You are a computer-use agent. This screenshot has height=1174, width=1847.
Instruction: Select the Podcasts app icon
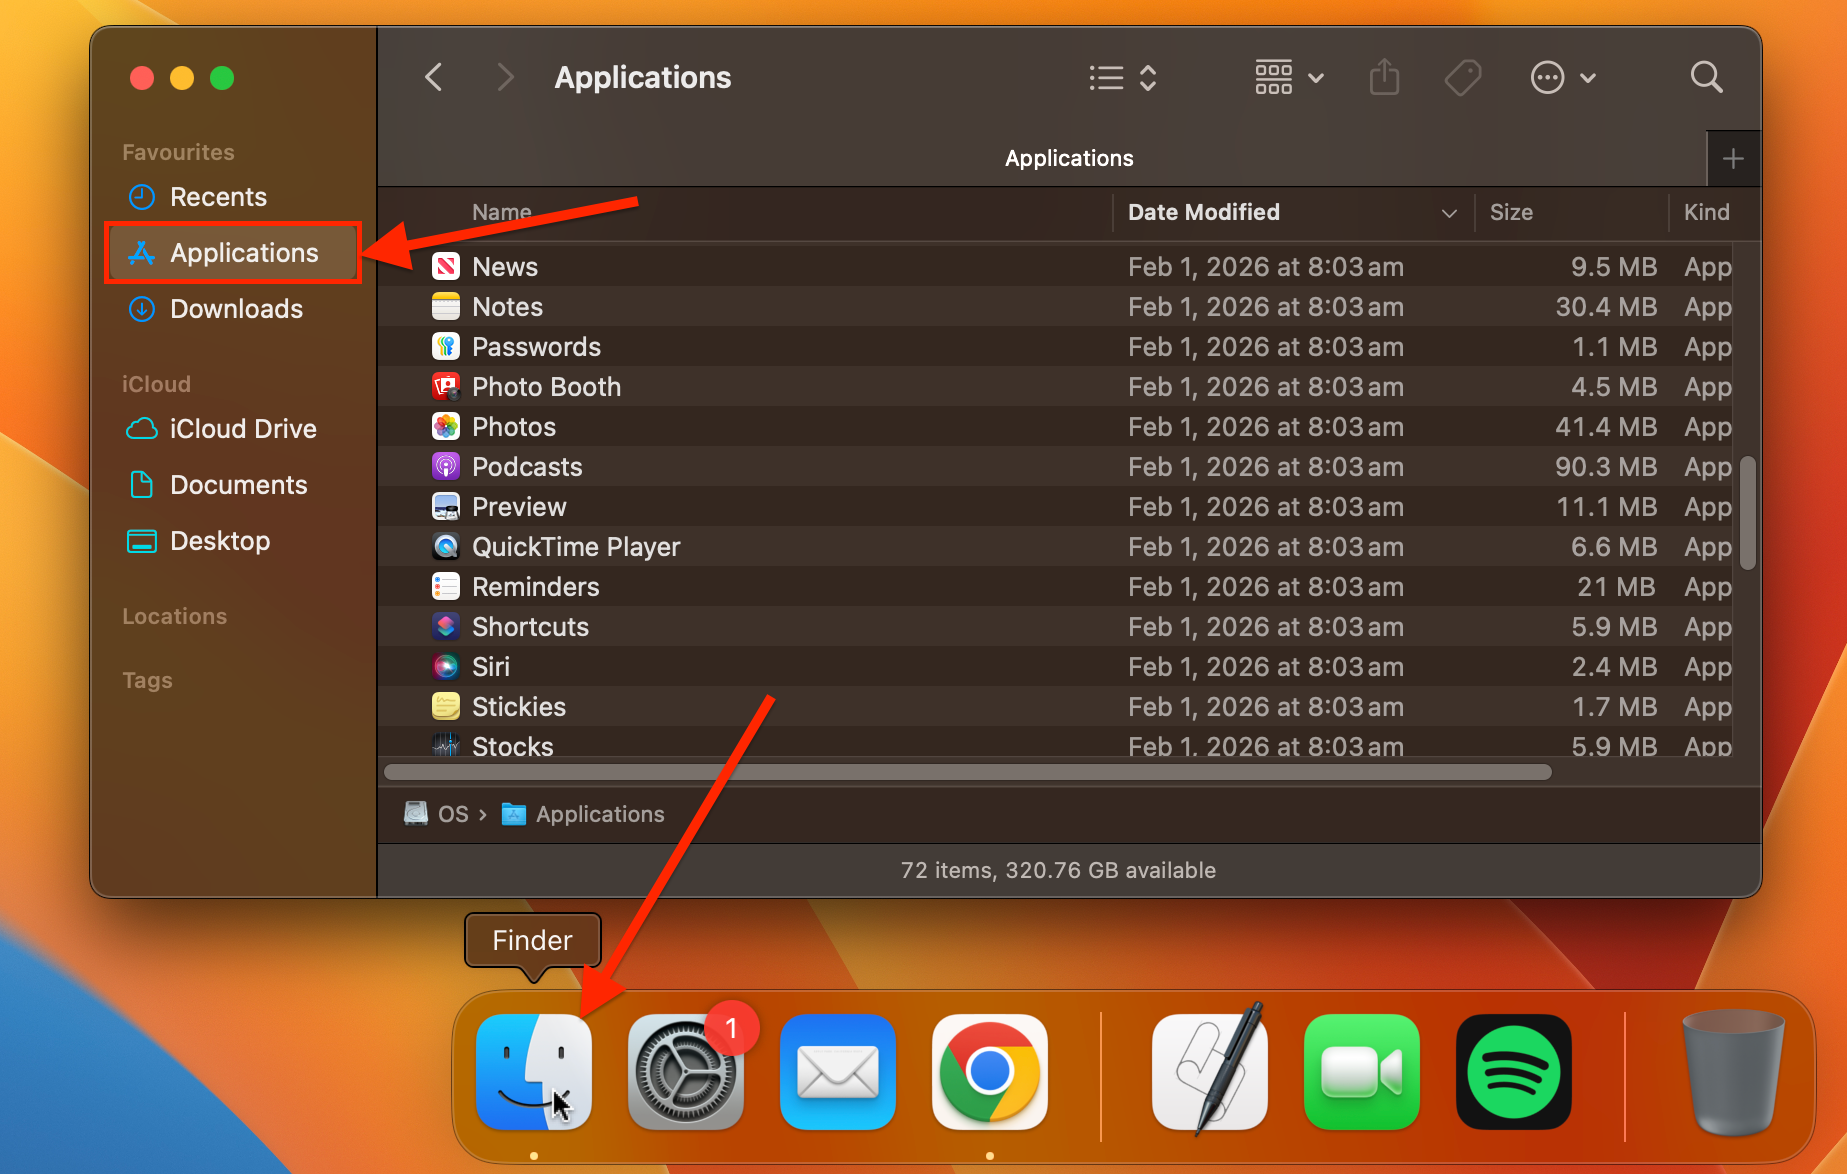tap(446, 466)
